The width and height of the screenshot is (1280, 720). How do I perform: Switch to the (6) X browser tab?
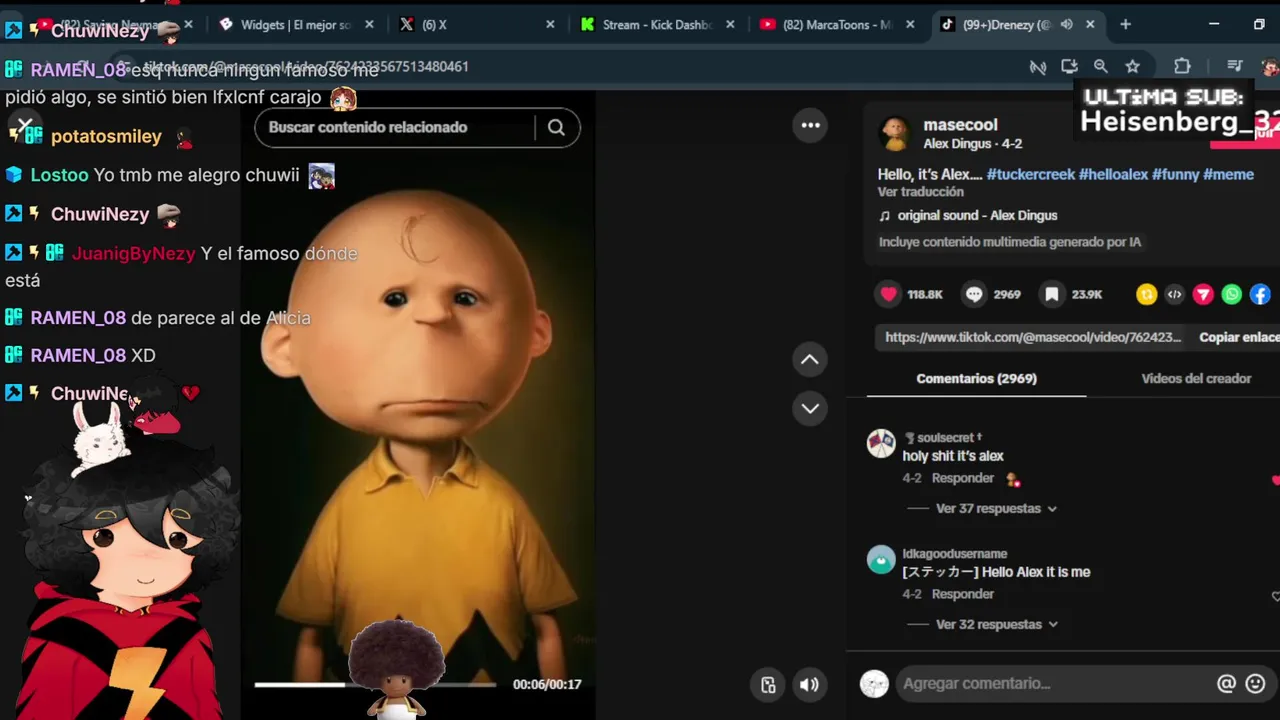[x=477, y=24]
